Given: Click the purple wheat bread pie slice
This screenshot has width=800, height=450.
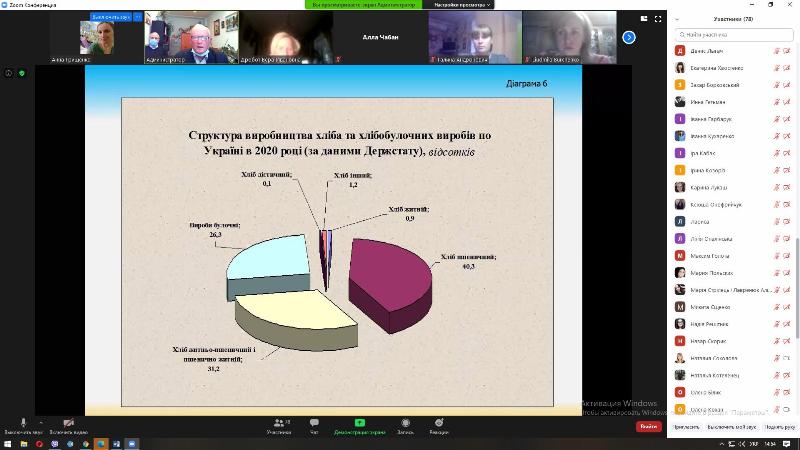Looking at the screenshot, I should pyautogui.click(x=390, y=283).
